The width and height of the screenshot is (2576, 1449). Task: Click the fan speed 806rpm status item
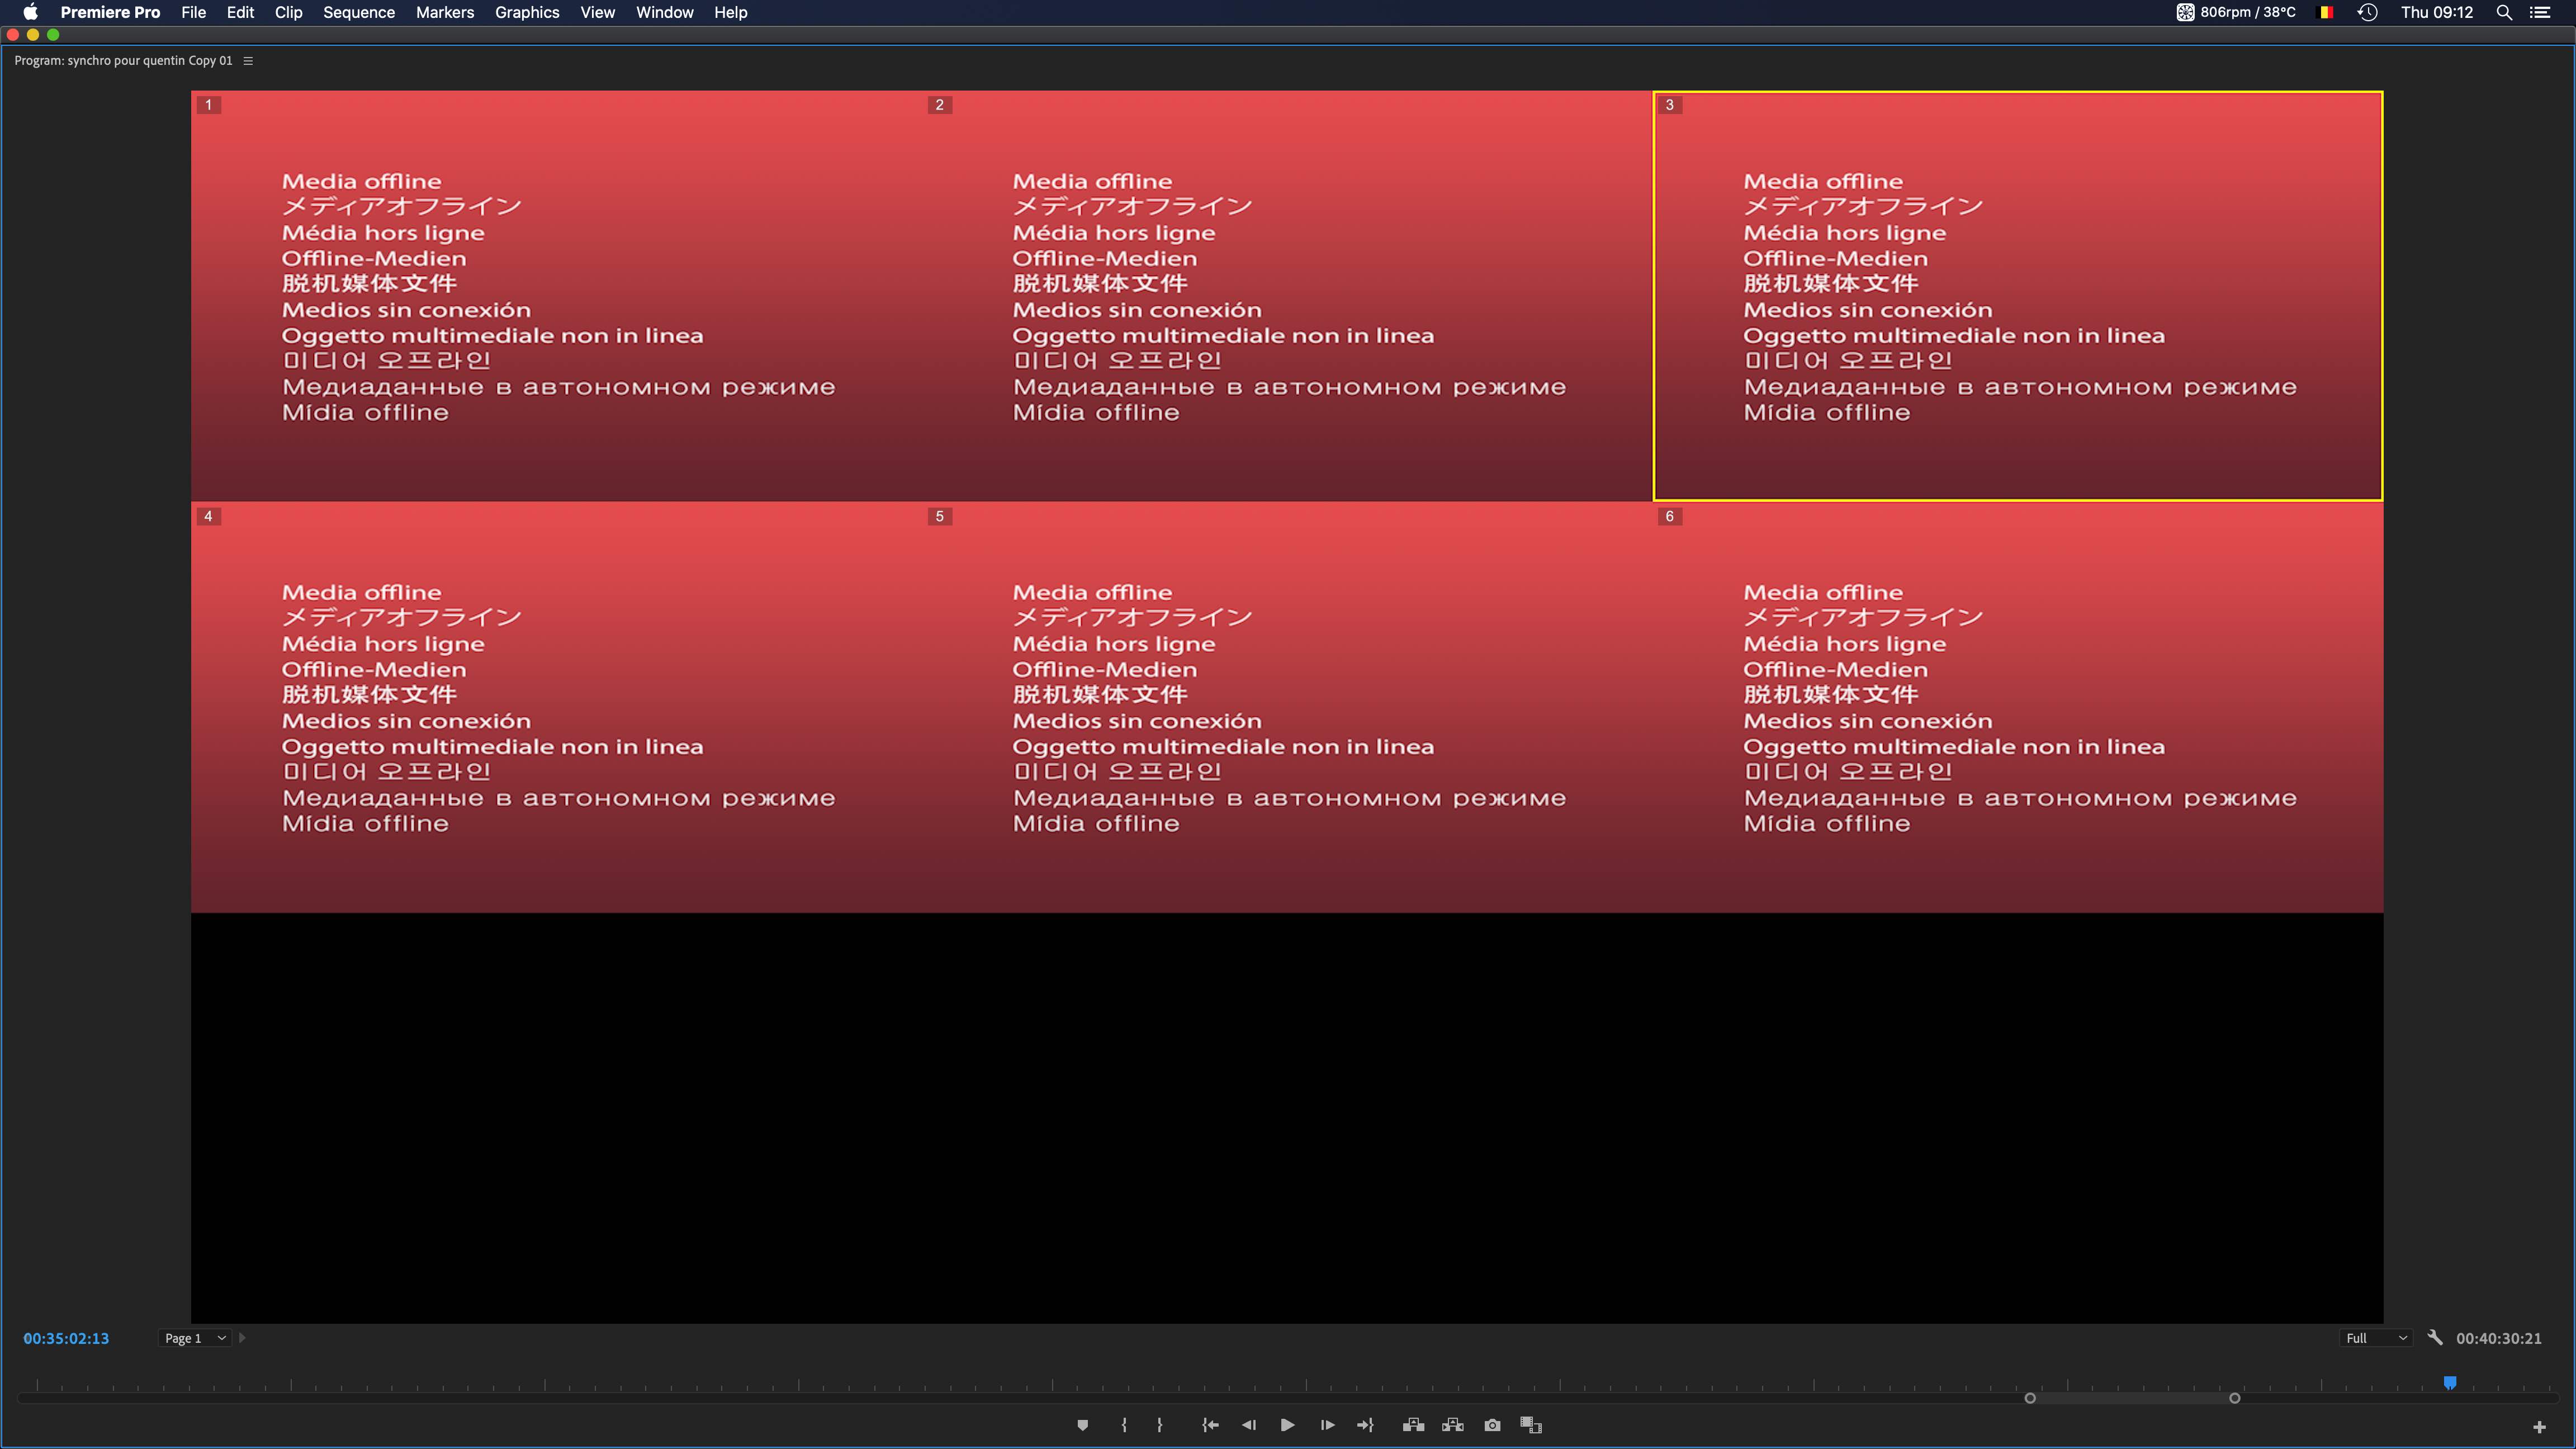point(2236,12)
